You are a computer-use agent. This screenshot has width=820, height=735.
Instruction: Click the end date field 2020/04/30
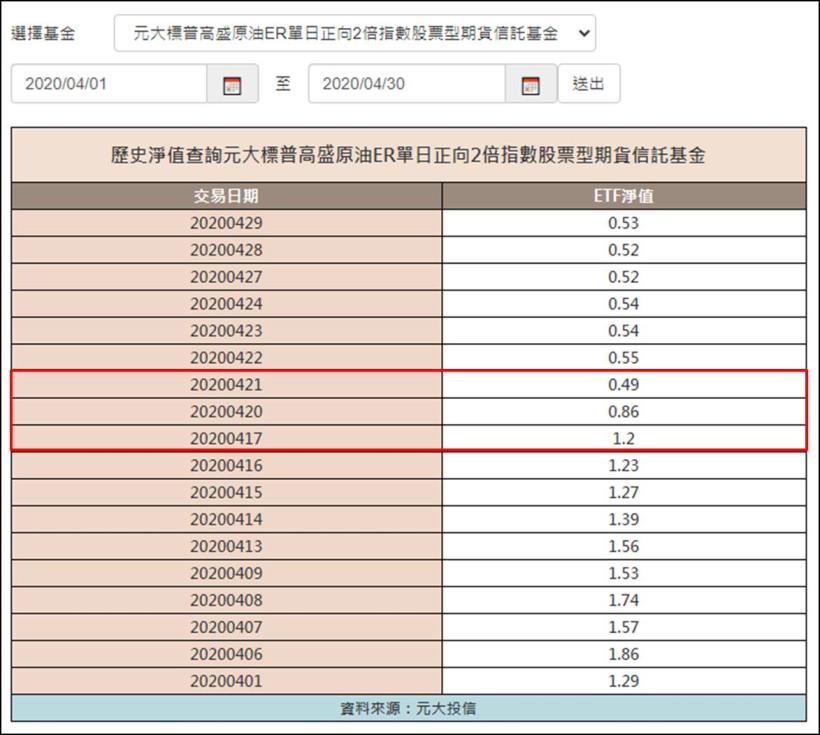[407, 84]
